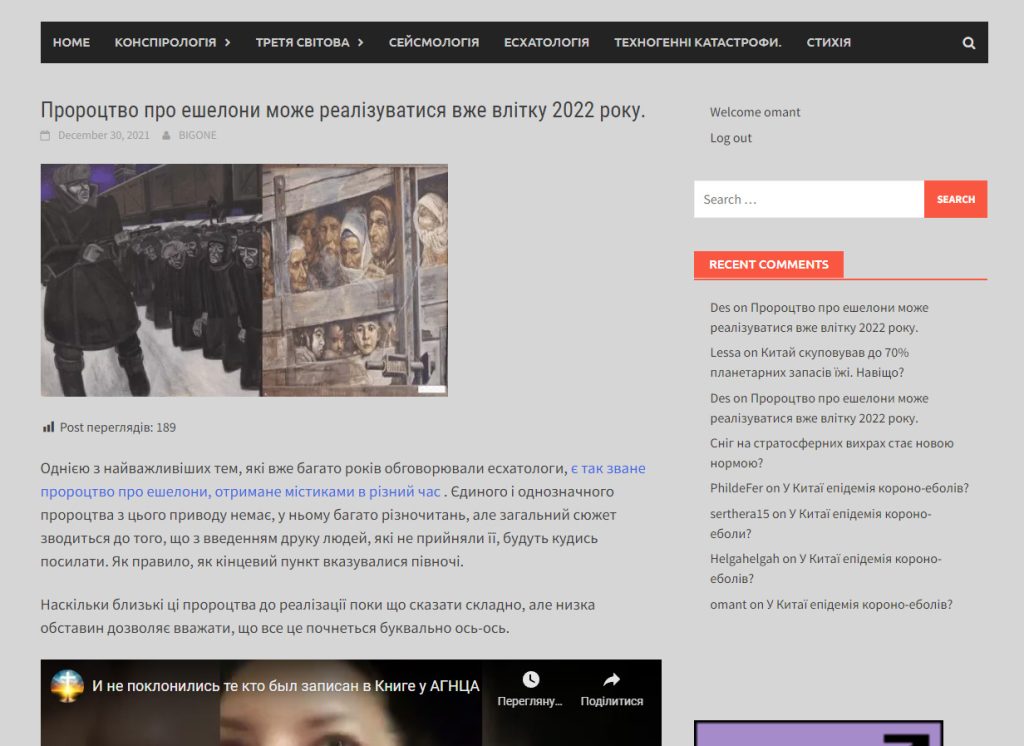Go to the HOME menu item
1024x746 pixels.
point(71,42)
